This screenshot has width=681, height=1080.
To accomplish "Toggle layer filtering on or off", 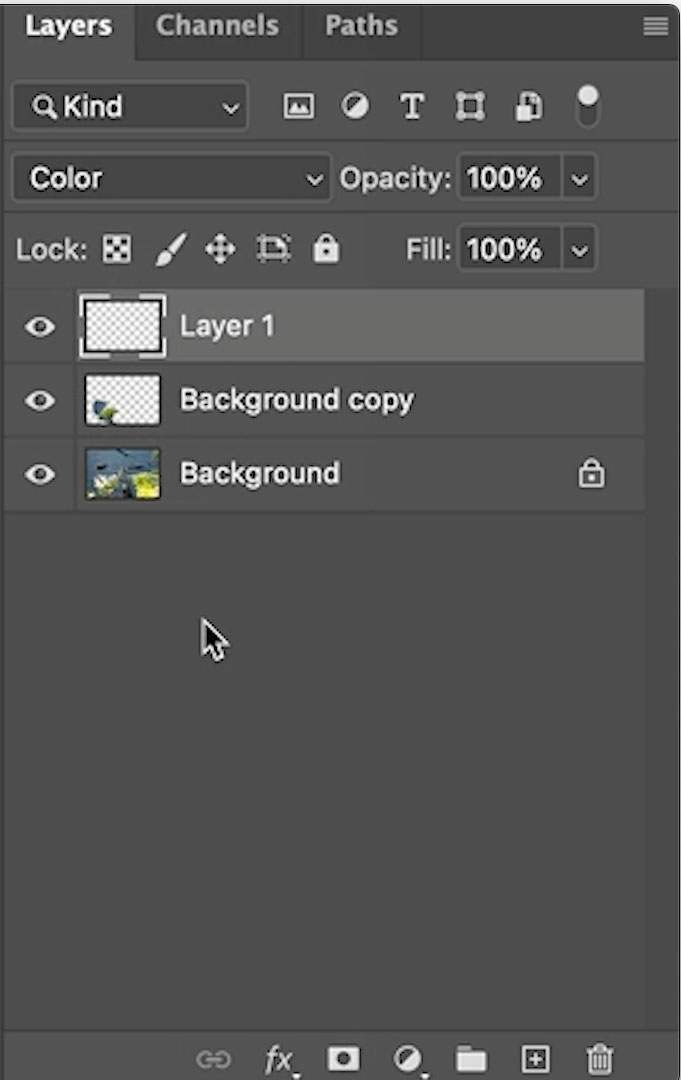I will tap(587, 107).
